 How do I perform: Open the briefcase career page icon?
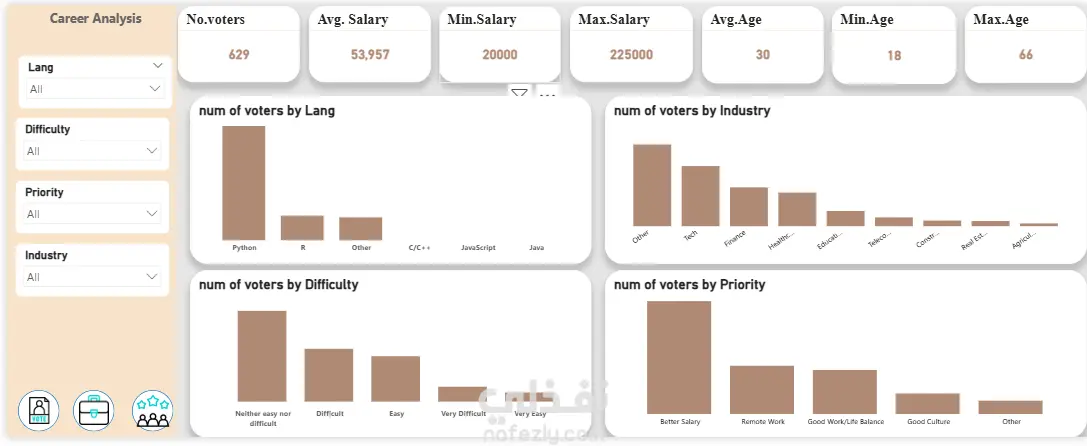[94, 410]
